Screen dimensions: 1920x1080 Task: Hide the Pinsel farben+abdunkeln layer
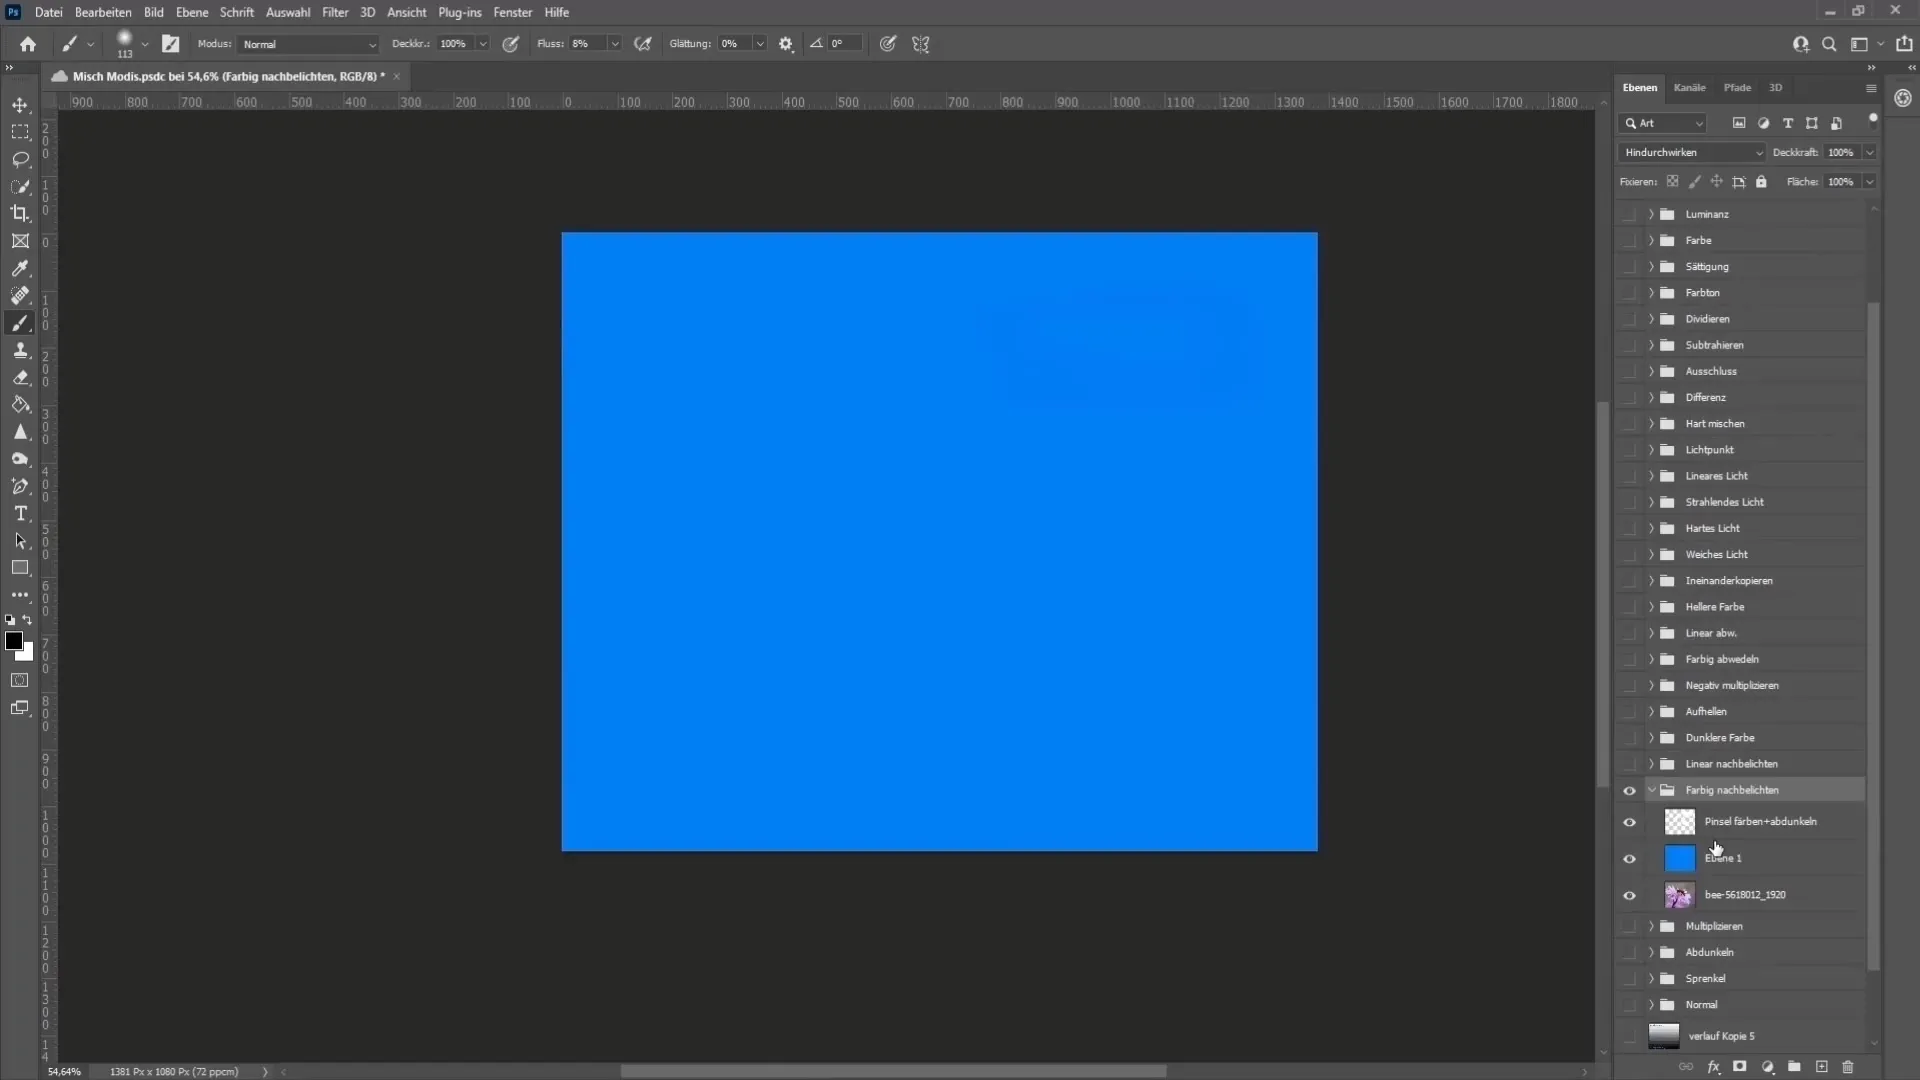pyautogui.click(x=1631, y=820)
